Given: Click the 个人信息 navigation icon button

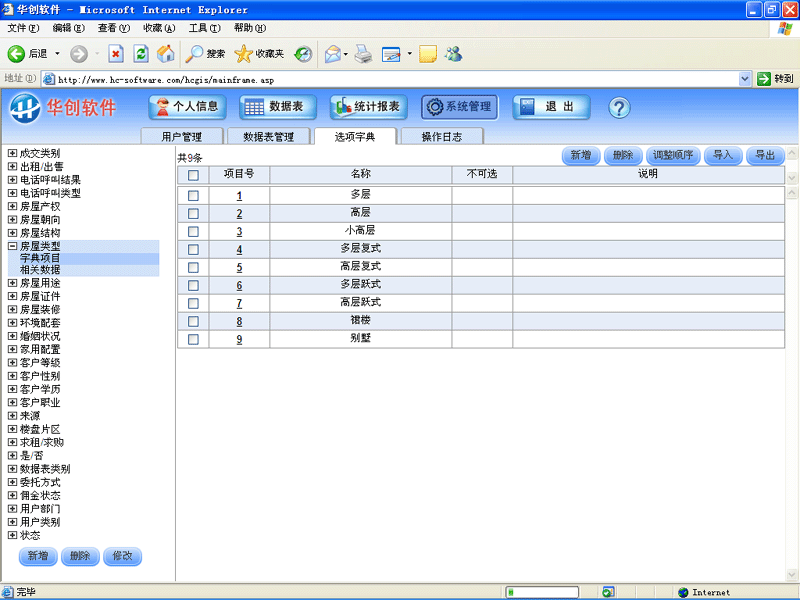Looking at the screenshot, I should (187, 107).
